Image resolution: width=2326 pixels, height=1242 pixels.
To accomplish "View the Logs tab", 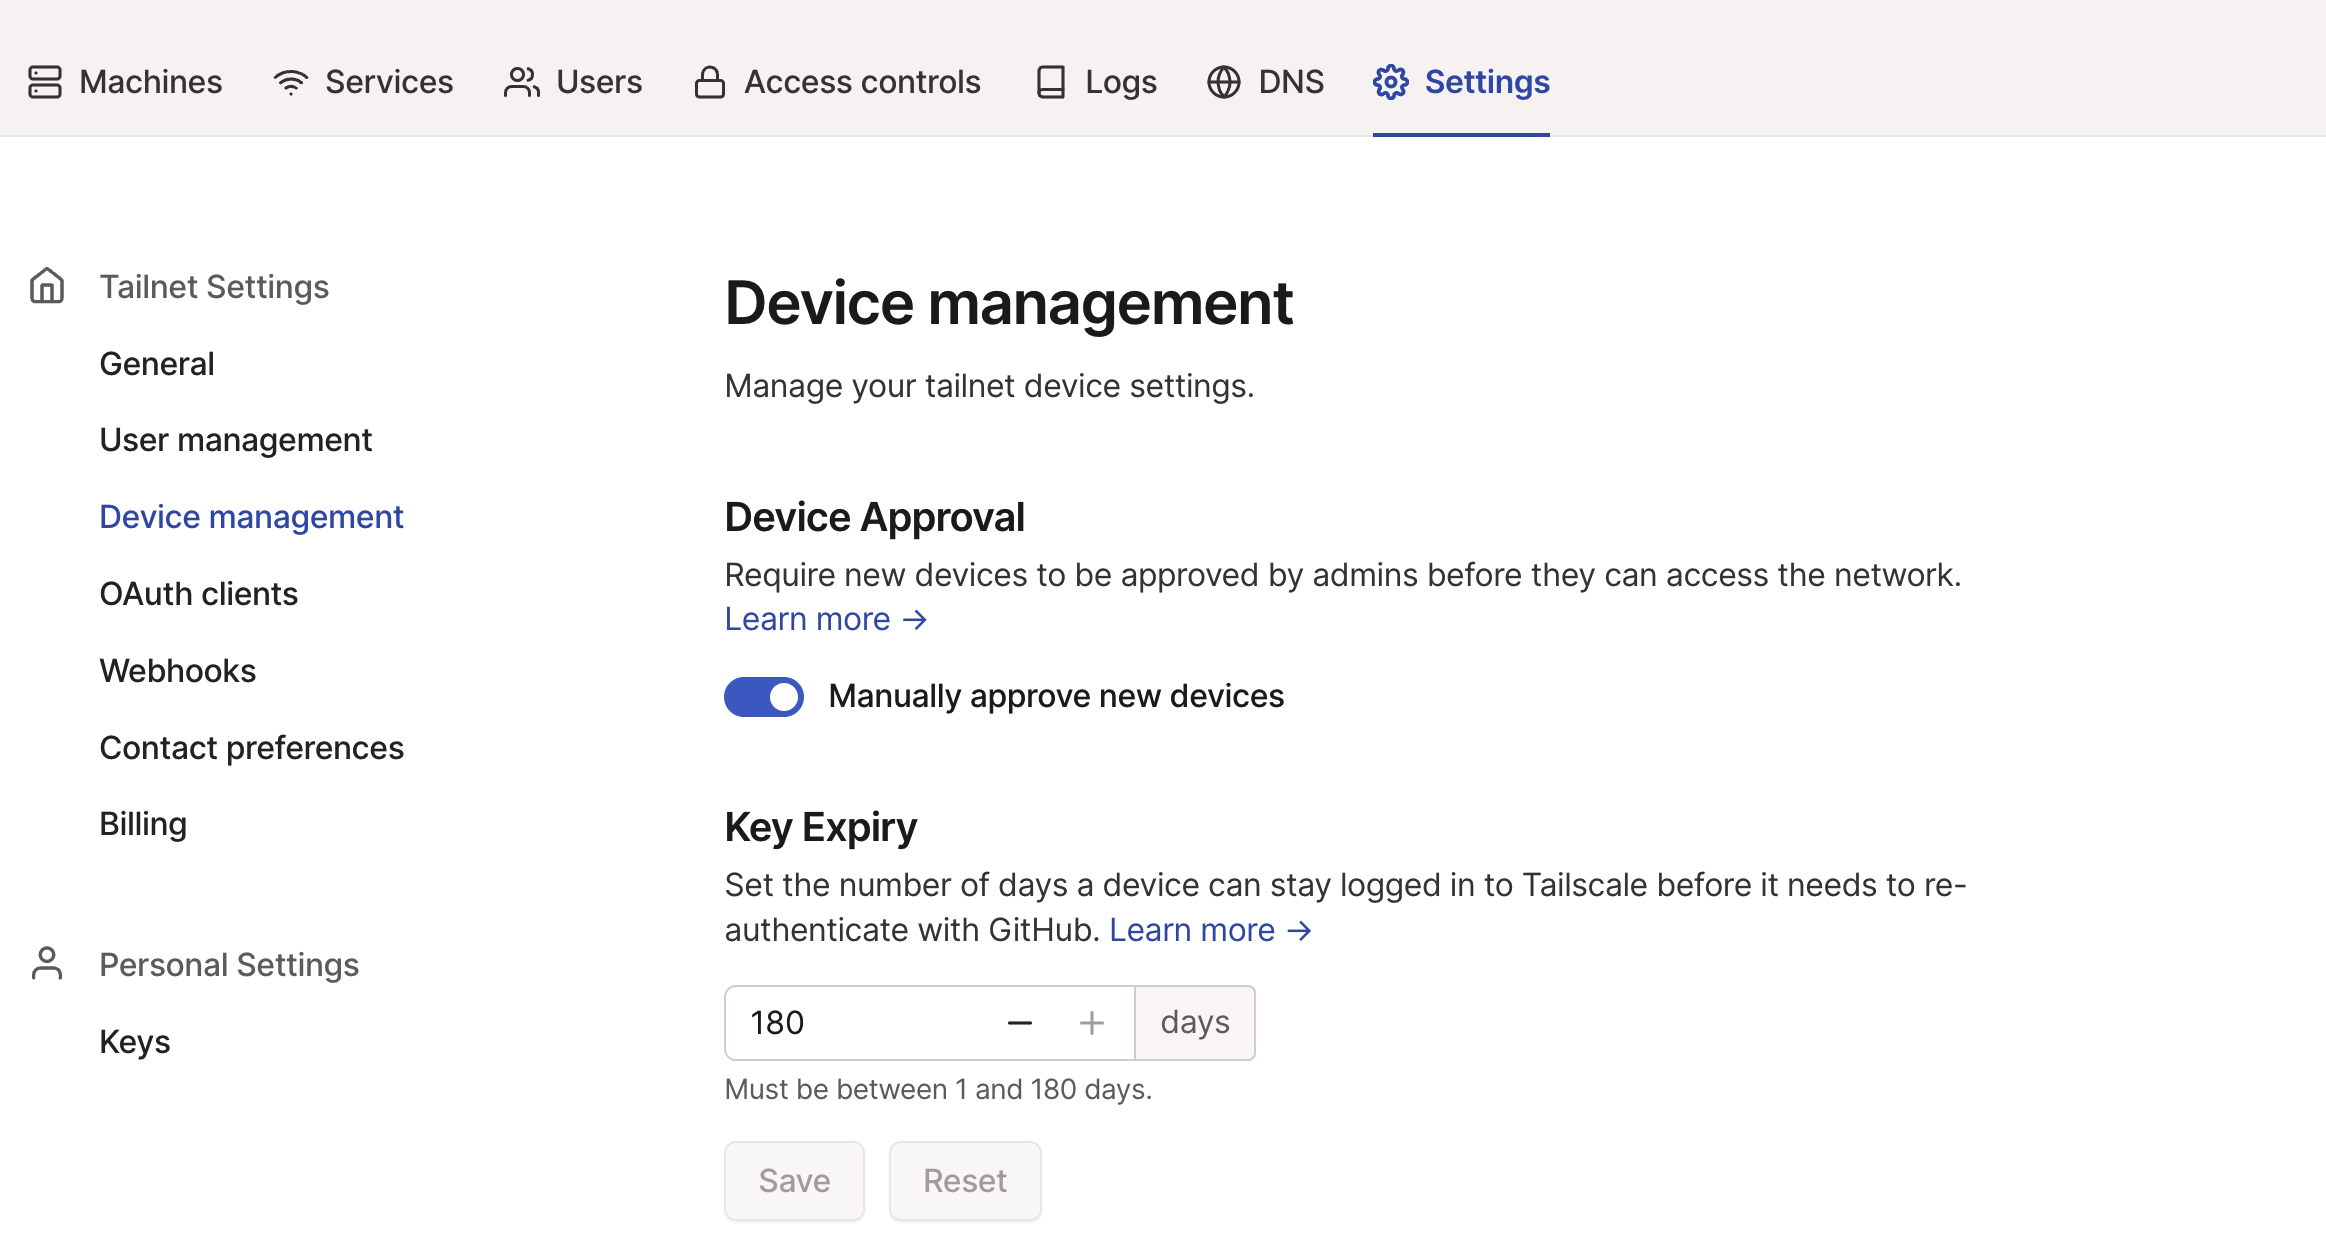I will point(1096,82).
